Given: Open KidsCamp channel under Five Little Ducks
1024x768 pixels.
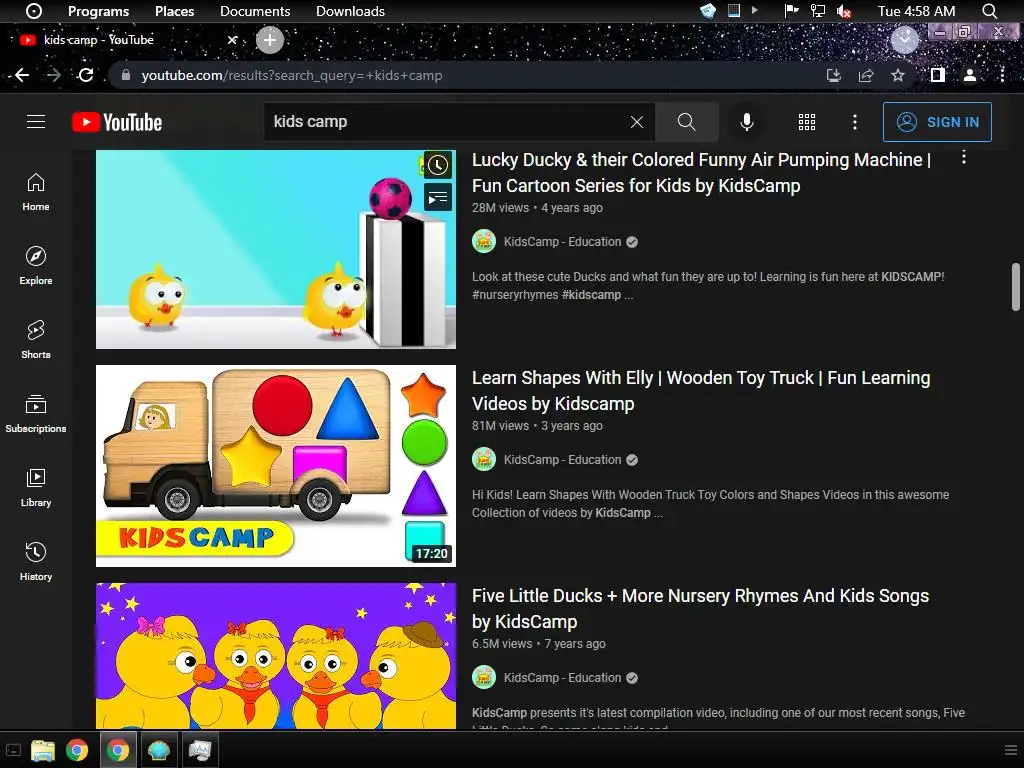Looking at the screenshot, I should [x=562, y=678].
